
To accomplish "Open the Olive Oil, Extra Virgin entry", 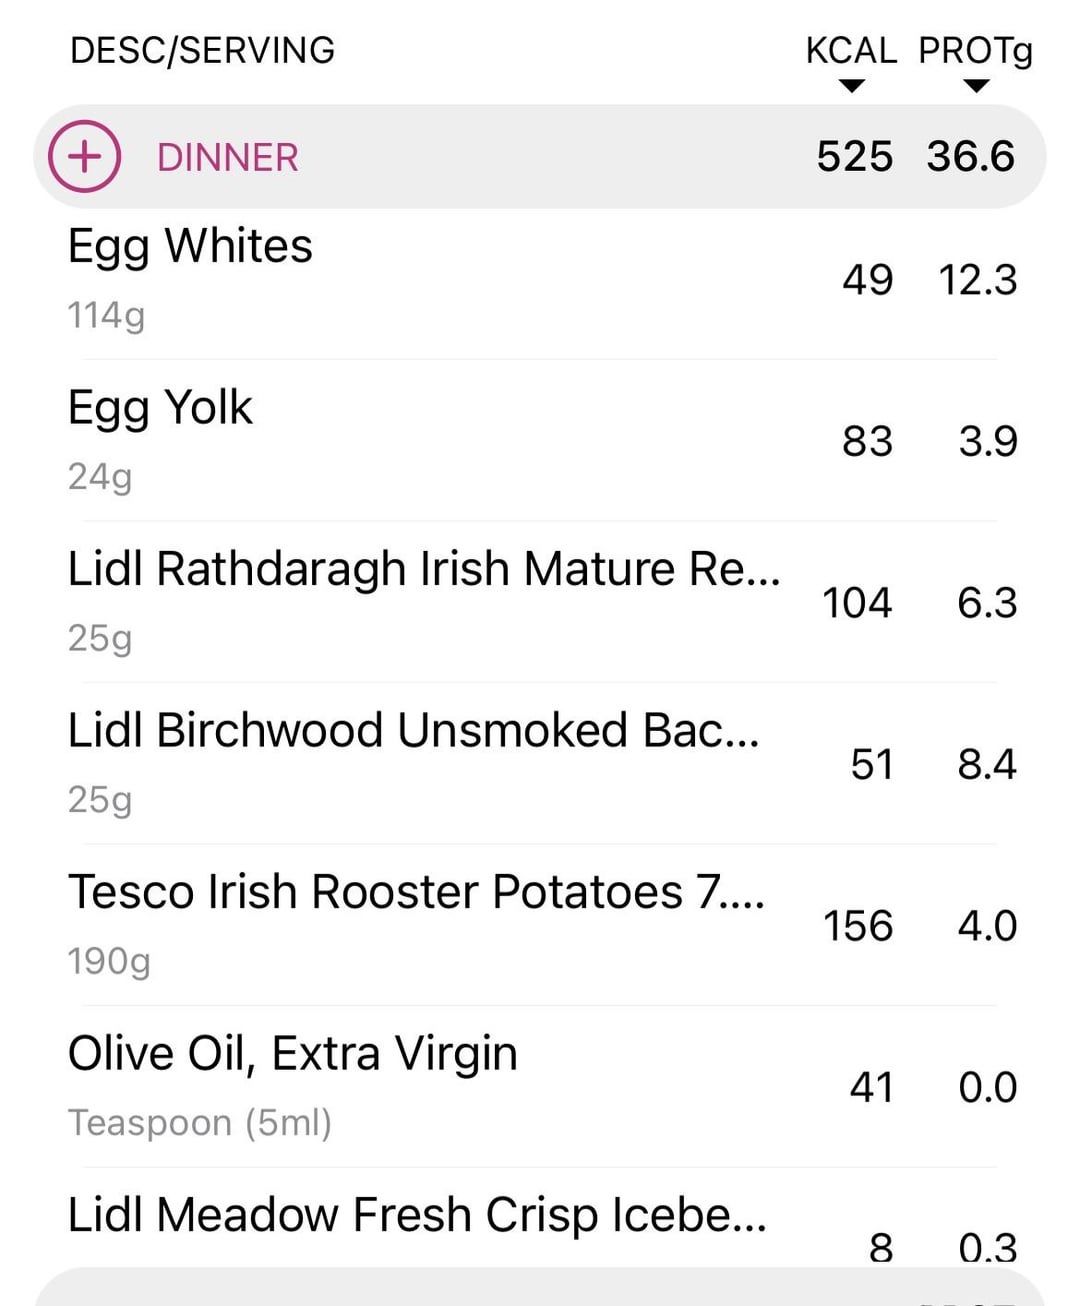I will [293, 1054].
